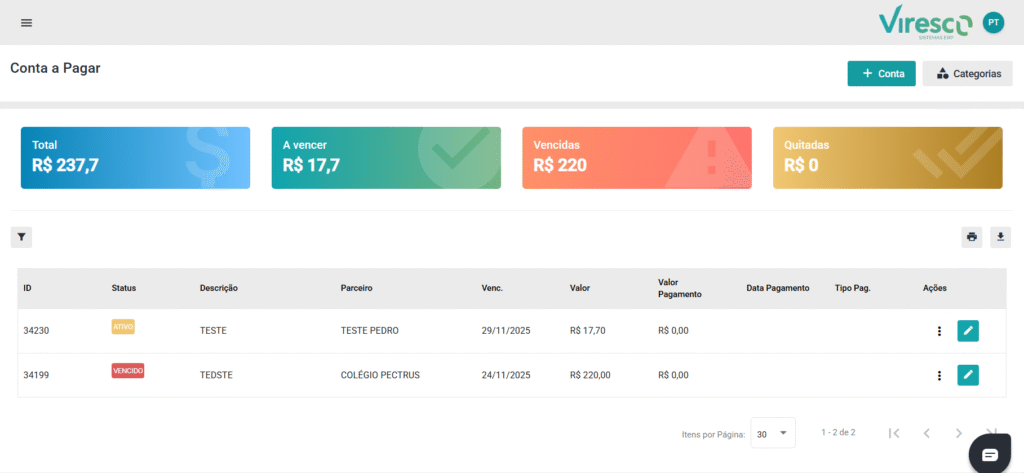1024x473 pixels.
Task: Go to first page of results
Action: click(x=894, y=433)
